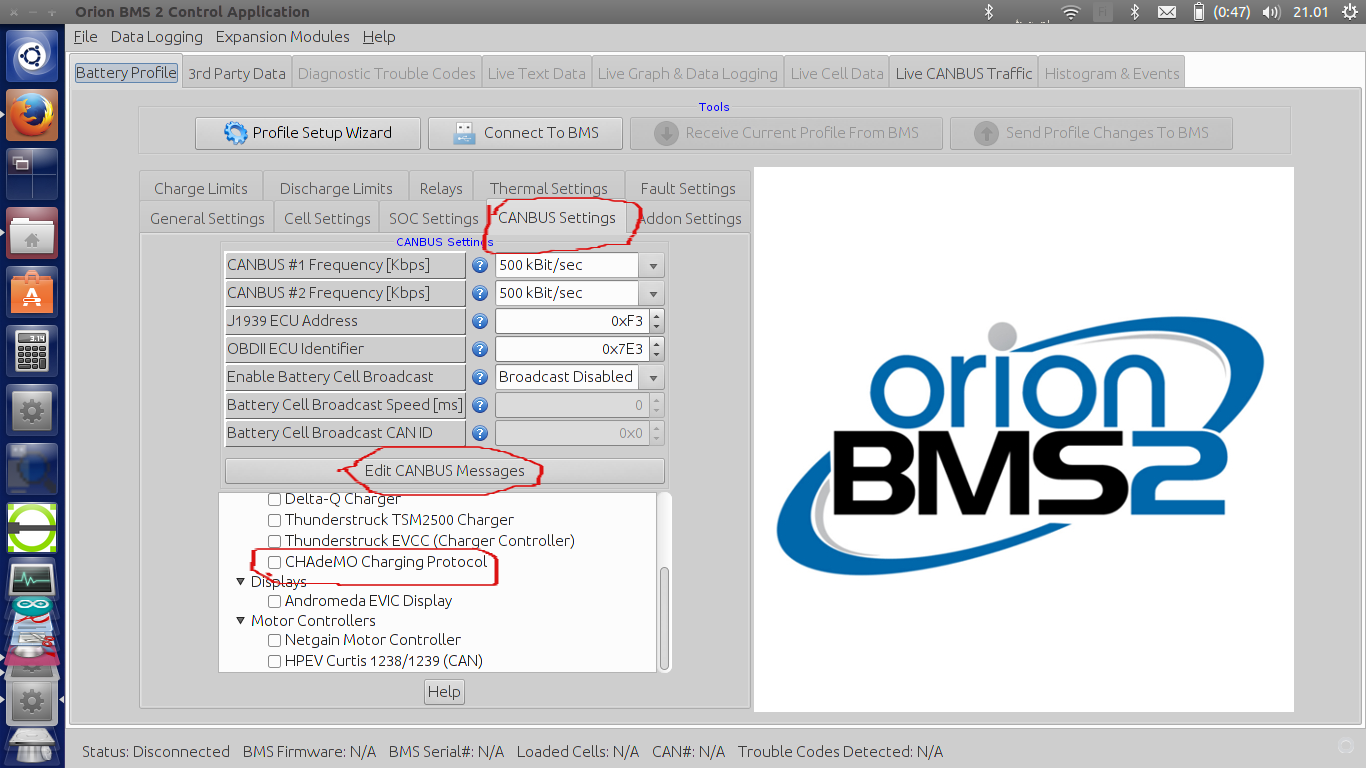The width and height of the screenshot is (1366, 768).
Task: Go to the Relays tab
Action: 441,188
